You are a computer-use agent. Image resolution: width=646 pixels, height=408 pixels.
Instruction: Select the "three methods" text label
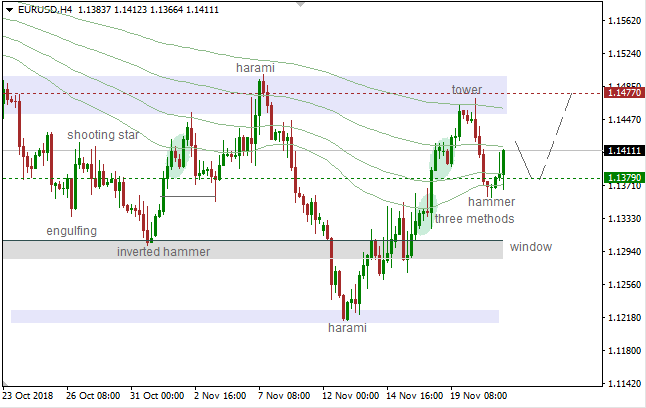point(474,219)
